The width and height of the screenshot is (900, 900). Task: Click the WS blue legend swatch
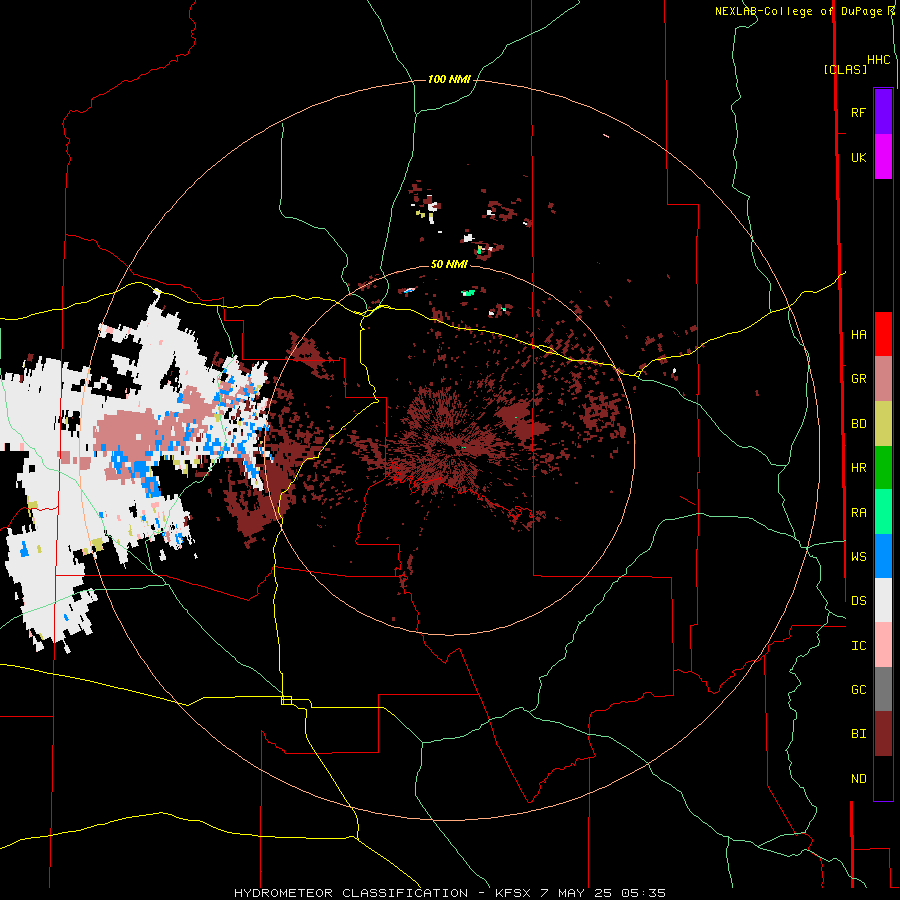coord(883,556)
